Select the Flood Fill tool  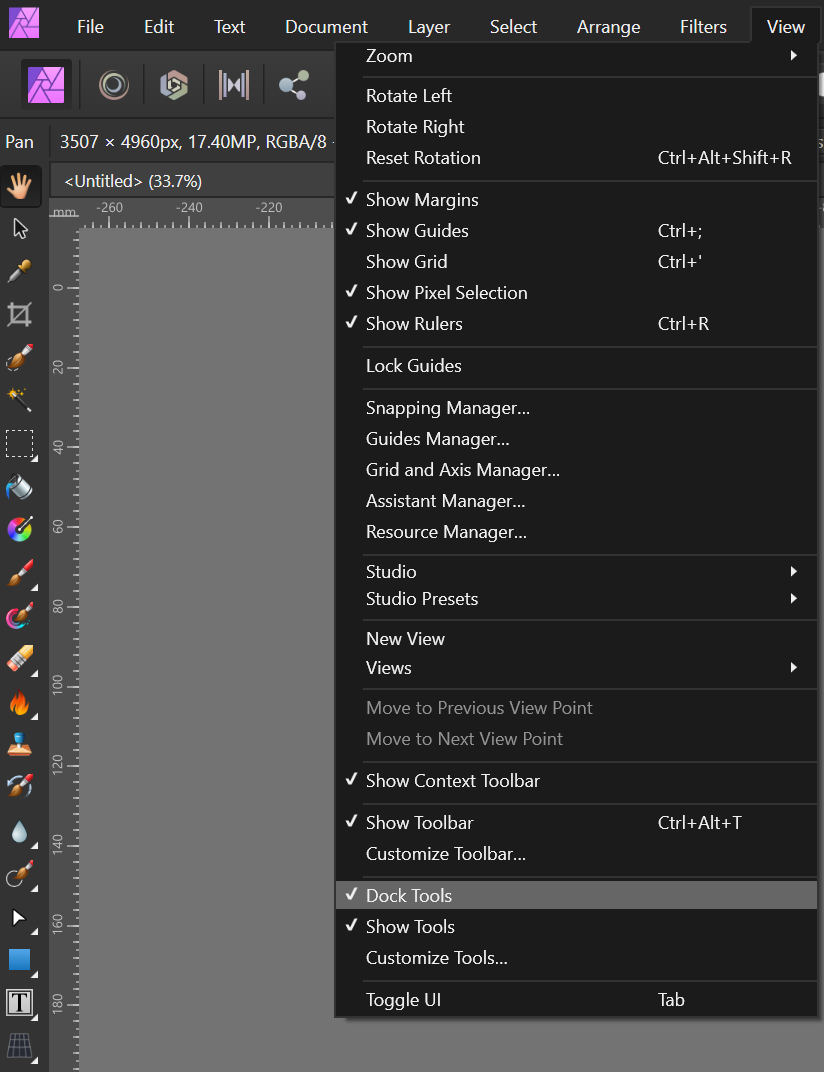(20, 487)
